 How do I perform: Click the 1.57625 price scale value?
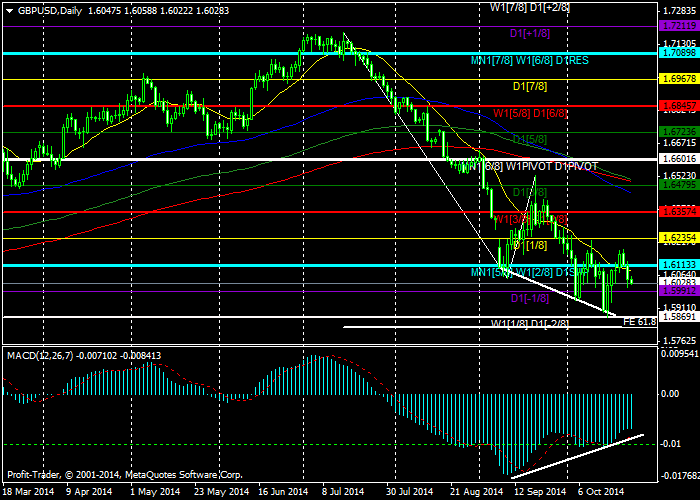click(x=680, y=340)
